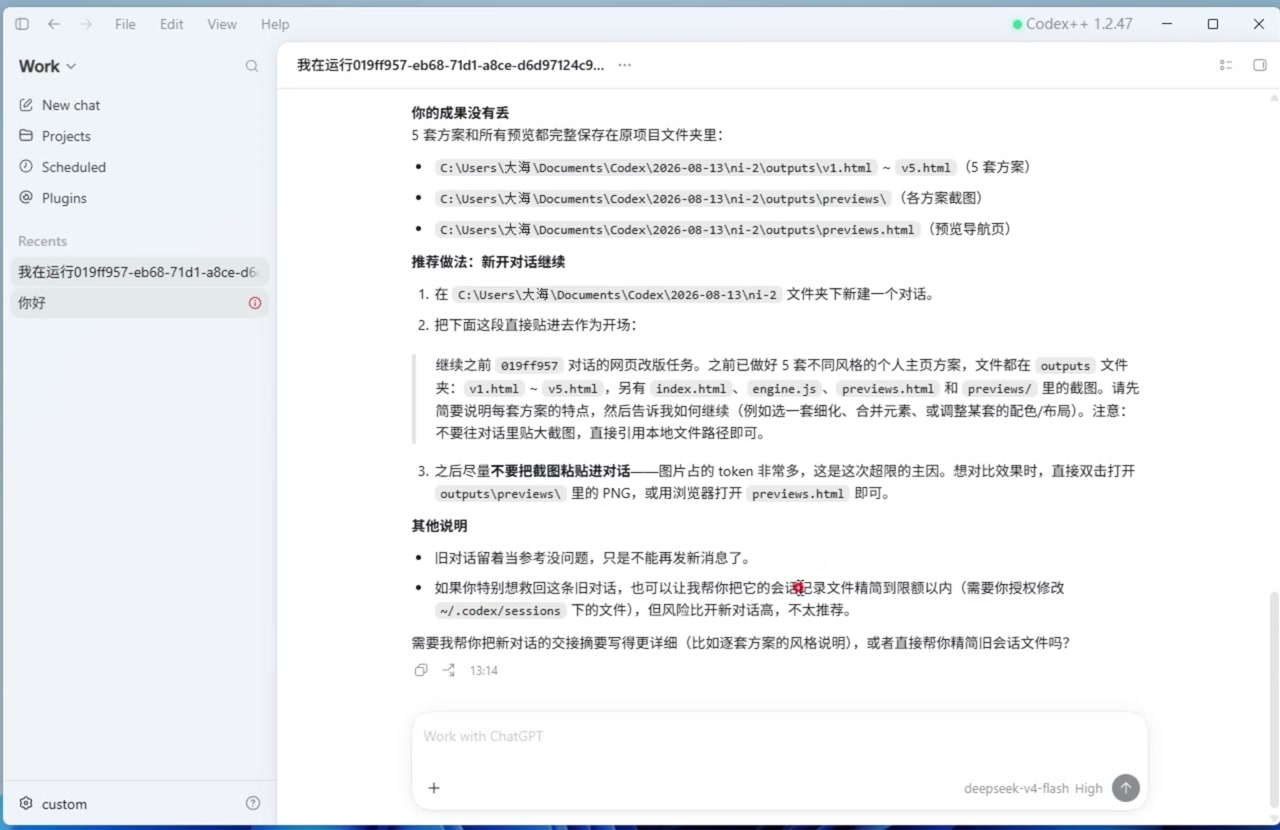Expand the Work workspace dropdown
Viewport: 1280px width, 830px height.
[47, 66]
